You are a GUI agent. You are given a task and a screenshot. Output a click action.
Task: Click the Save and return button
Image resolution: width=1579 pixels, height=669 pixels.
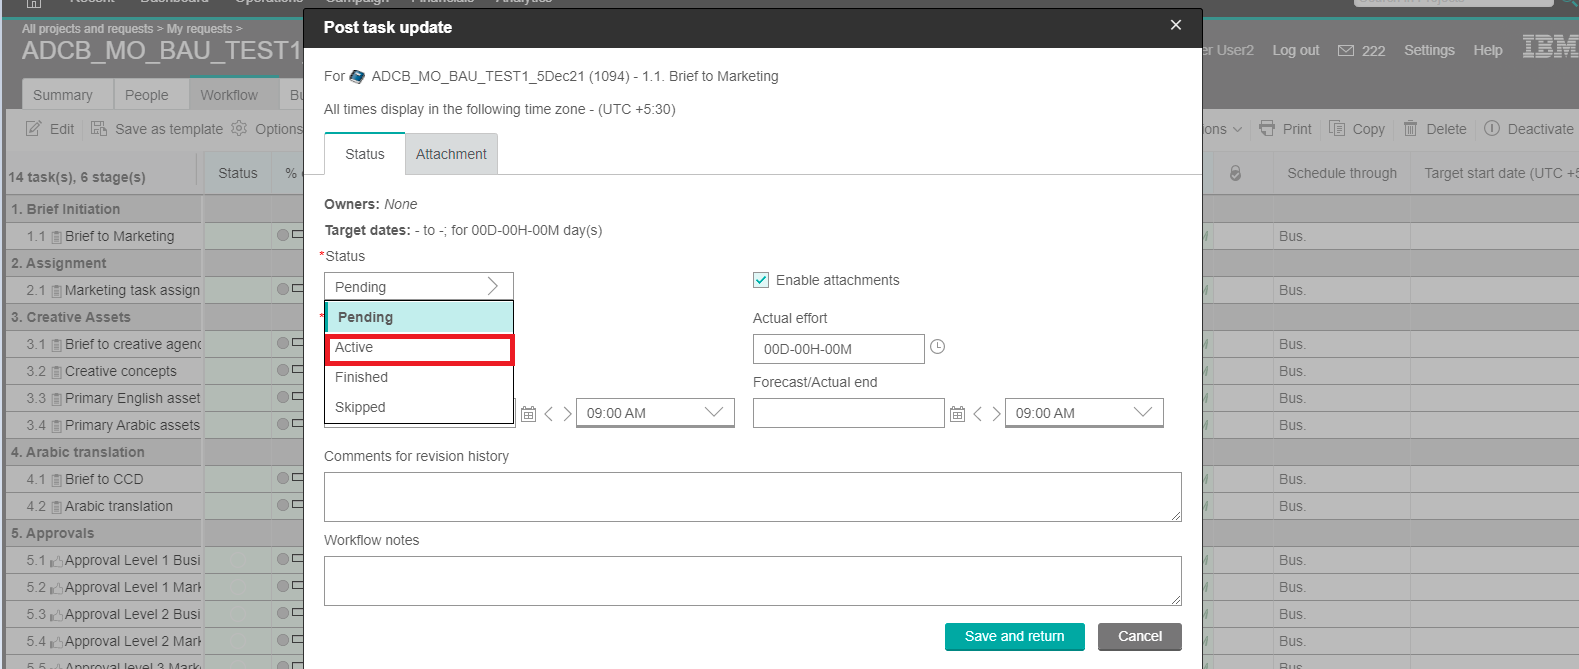pos(1014,637)
